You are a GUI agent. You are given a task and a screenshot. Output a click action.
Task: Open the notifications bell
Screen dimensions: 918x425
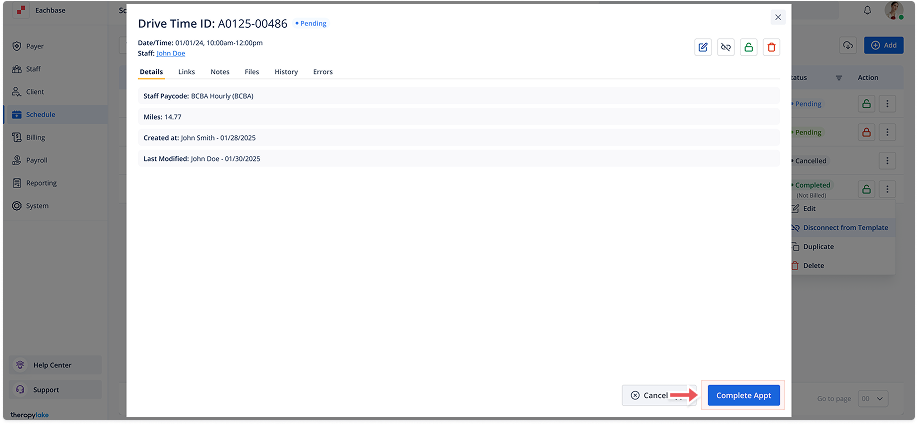(x=867, y=11)
